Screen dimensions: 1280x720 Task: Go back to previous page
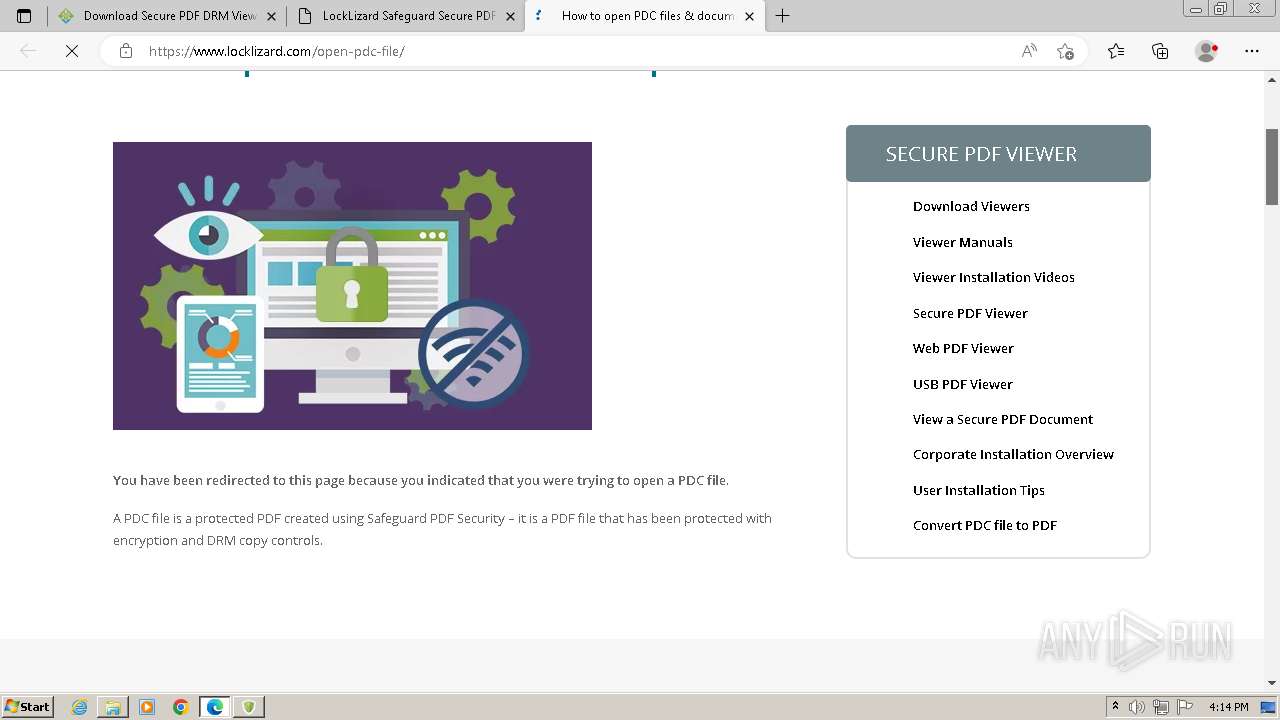click(x=28, y=51)
